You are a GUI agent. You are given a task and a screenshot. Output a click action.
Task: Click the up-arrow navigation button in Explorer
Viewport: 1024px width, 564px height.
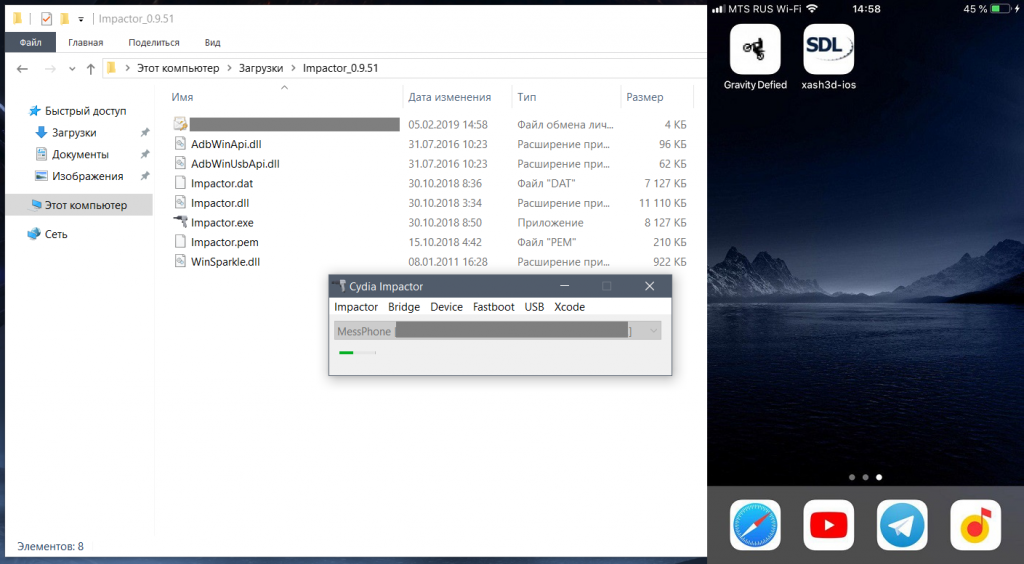(91, 68)
